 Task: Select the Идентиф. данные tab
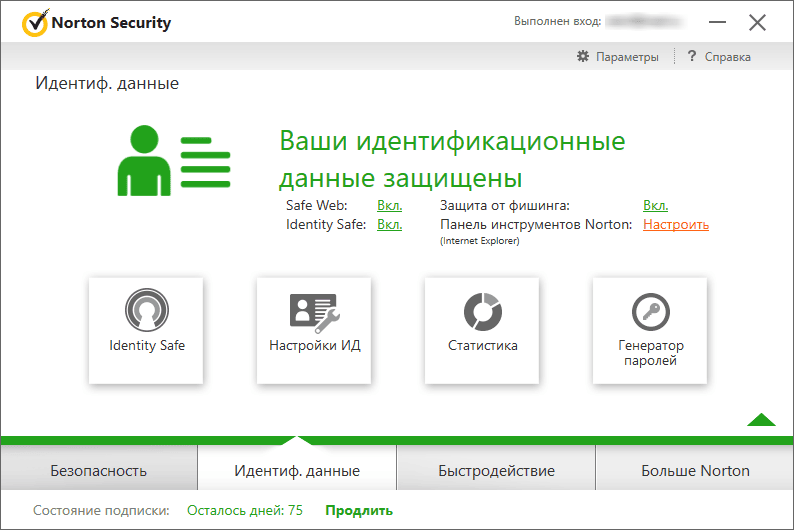[297, 468]
